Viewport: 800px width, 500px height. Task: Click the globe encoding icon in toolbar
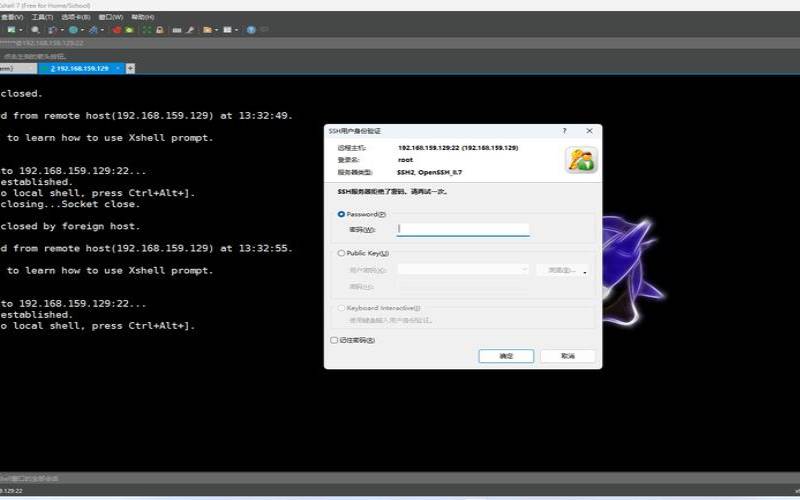[73, 30]
